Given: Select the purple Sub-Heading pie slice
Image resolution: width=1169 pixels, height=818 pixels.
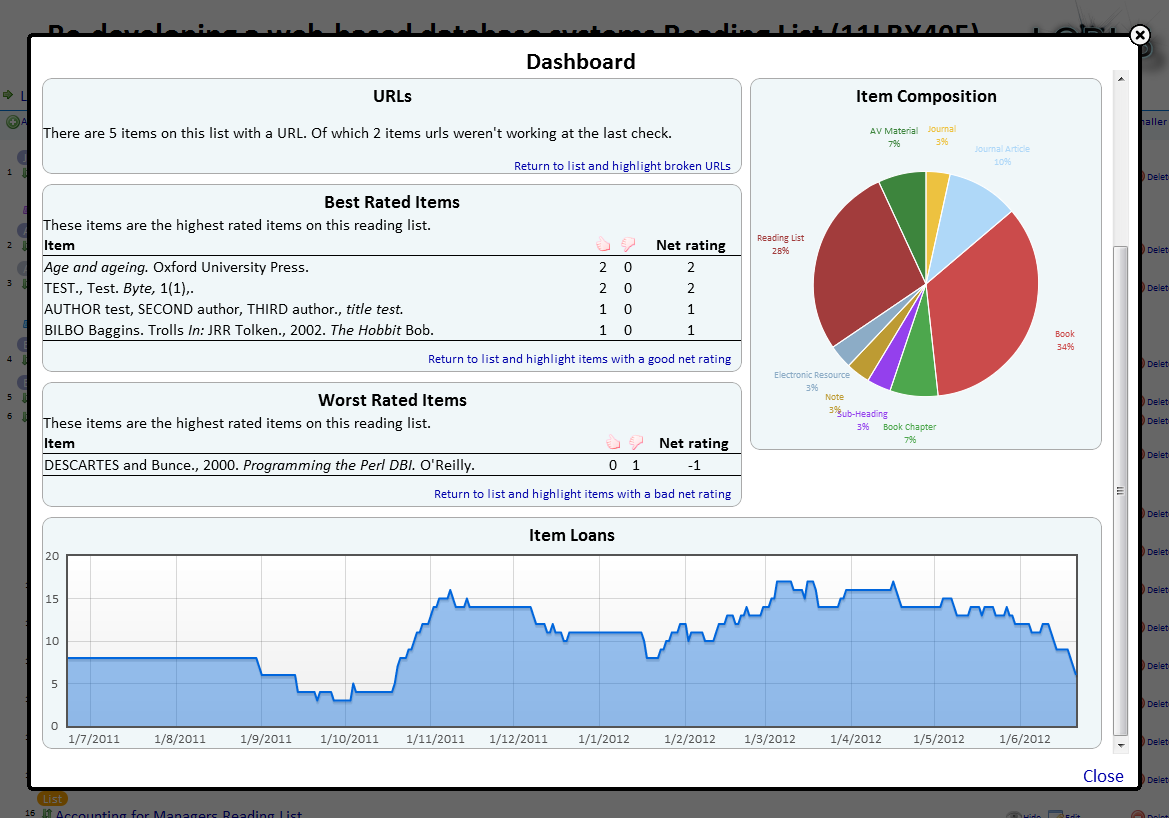Looking at the screenshot, I should point(882,372).
